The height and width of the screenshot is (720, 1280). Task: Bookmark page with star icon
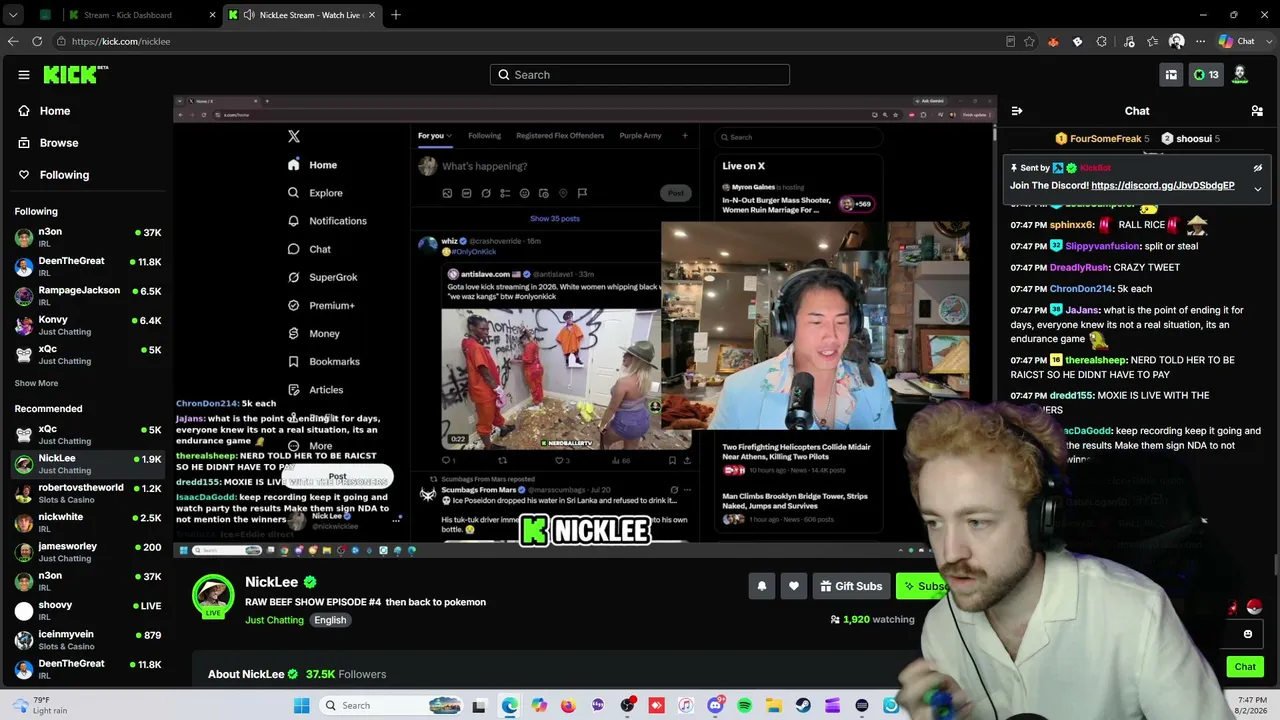click(x=1029, y=41)
